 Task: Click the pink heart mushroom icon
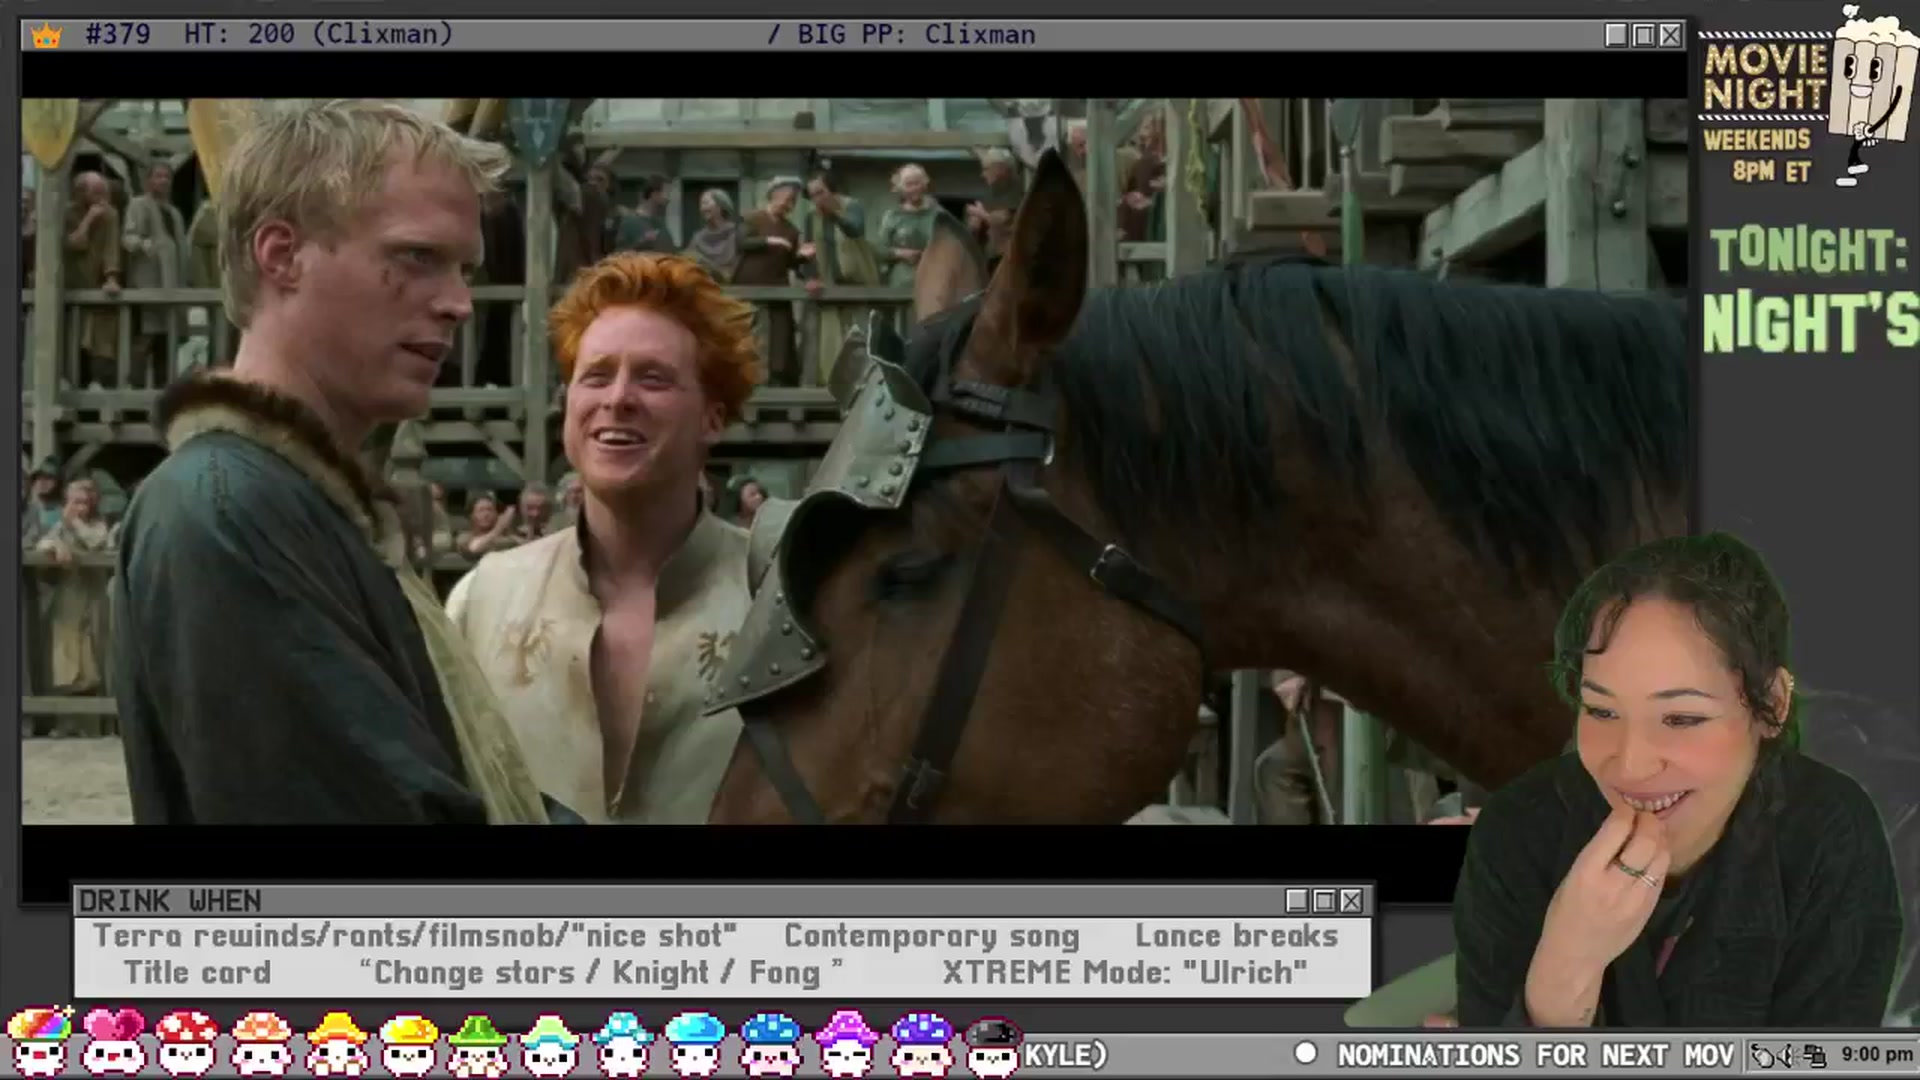pos(113,1042)
